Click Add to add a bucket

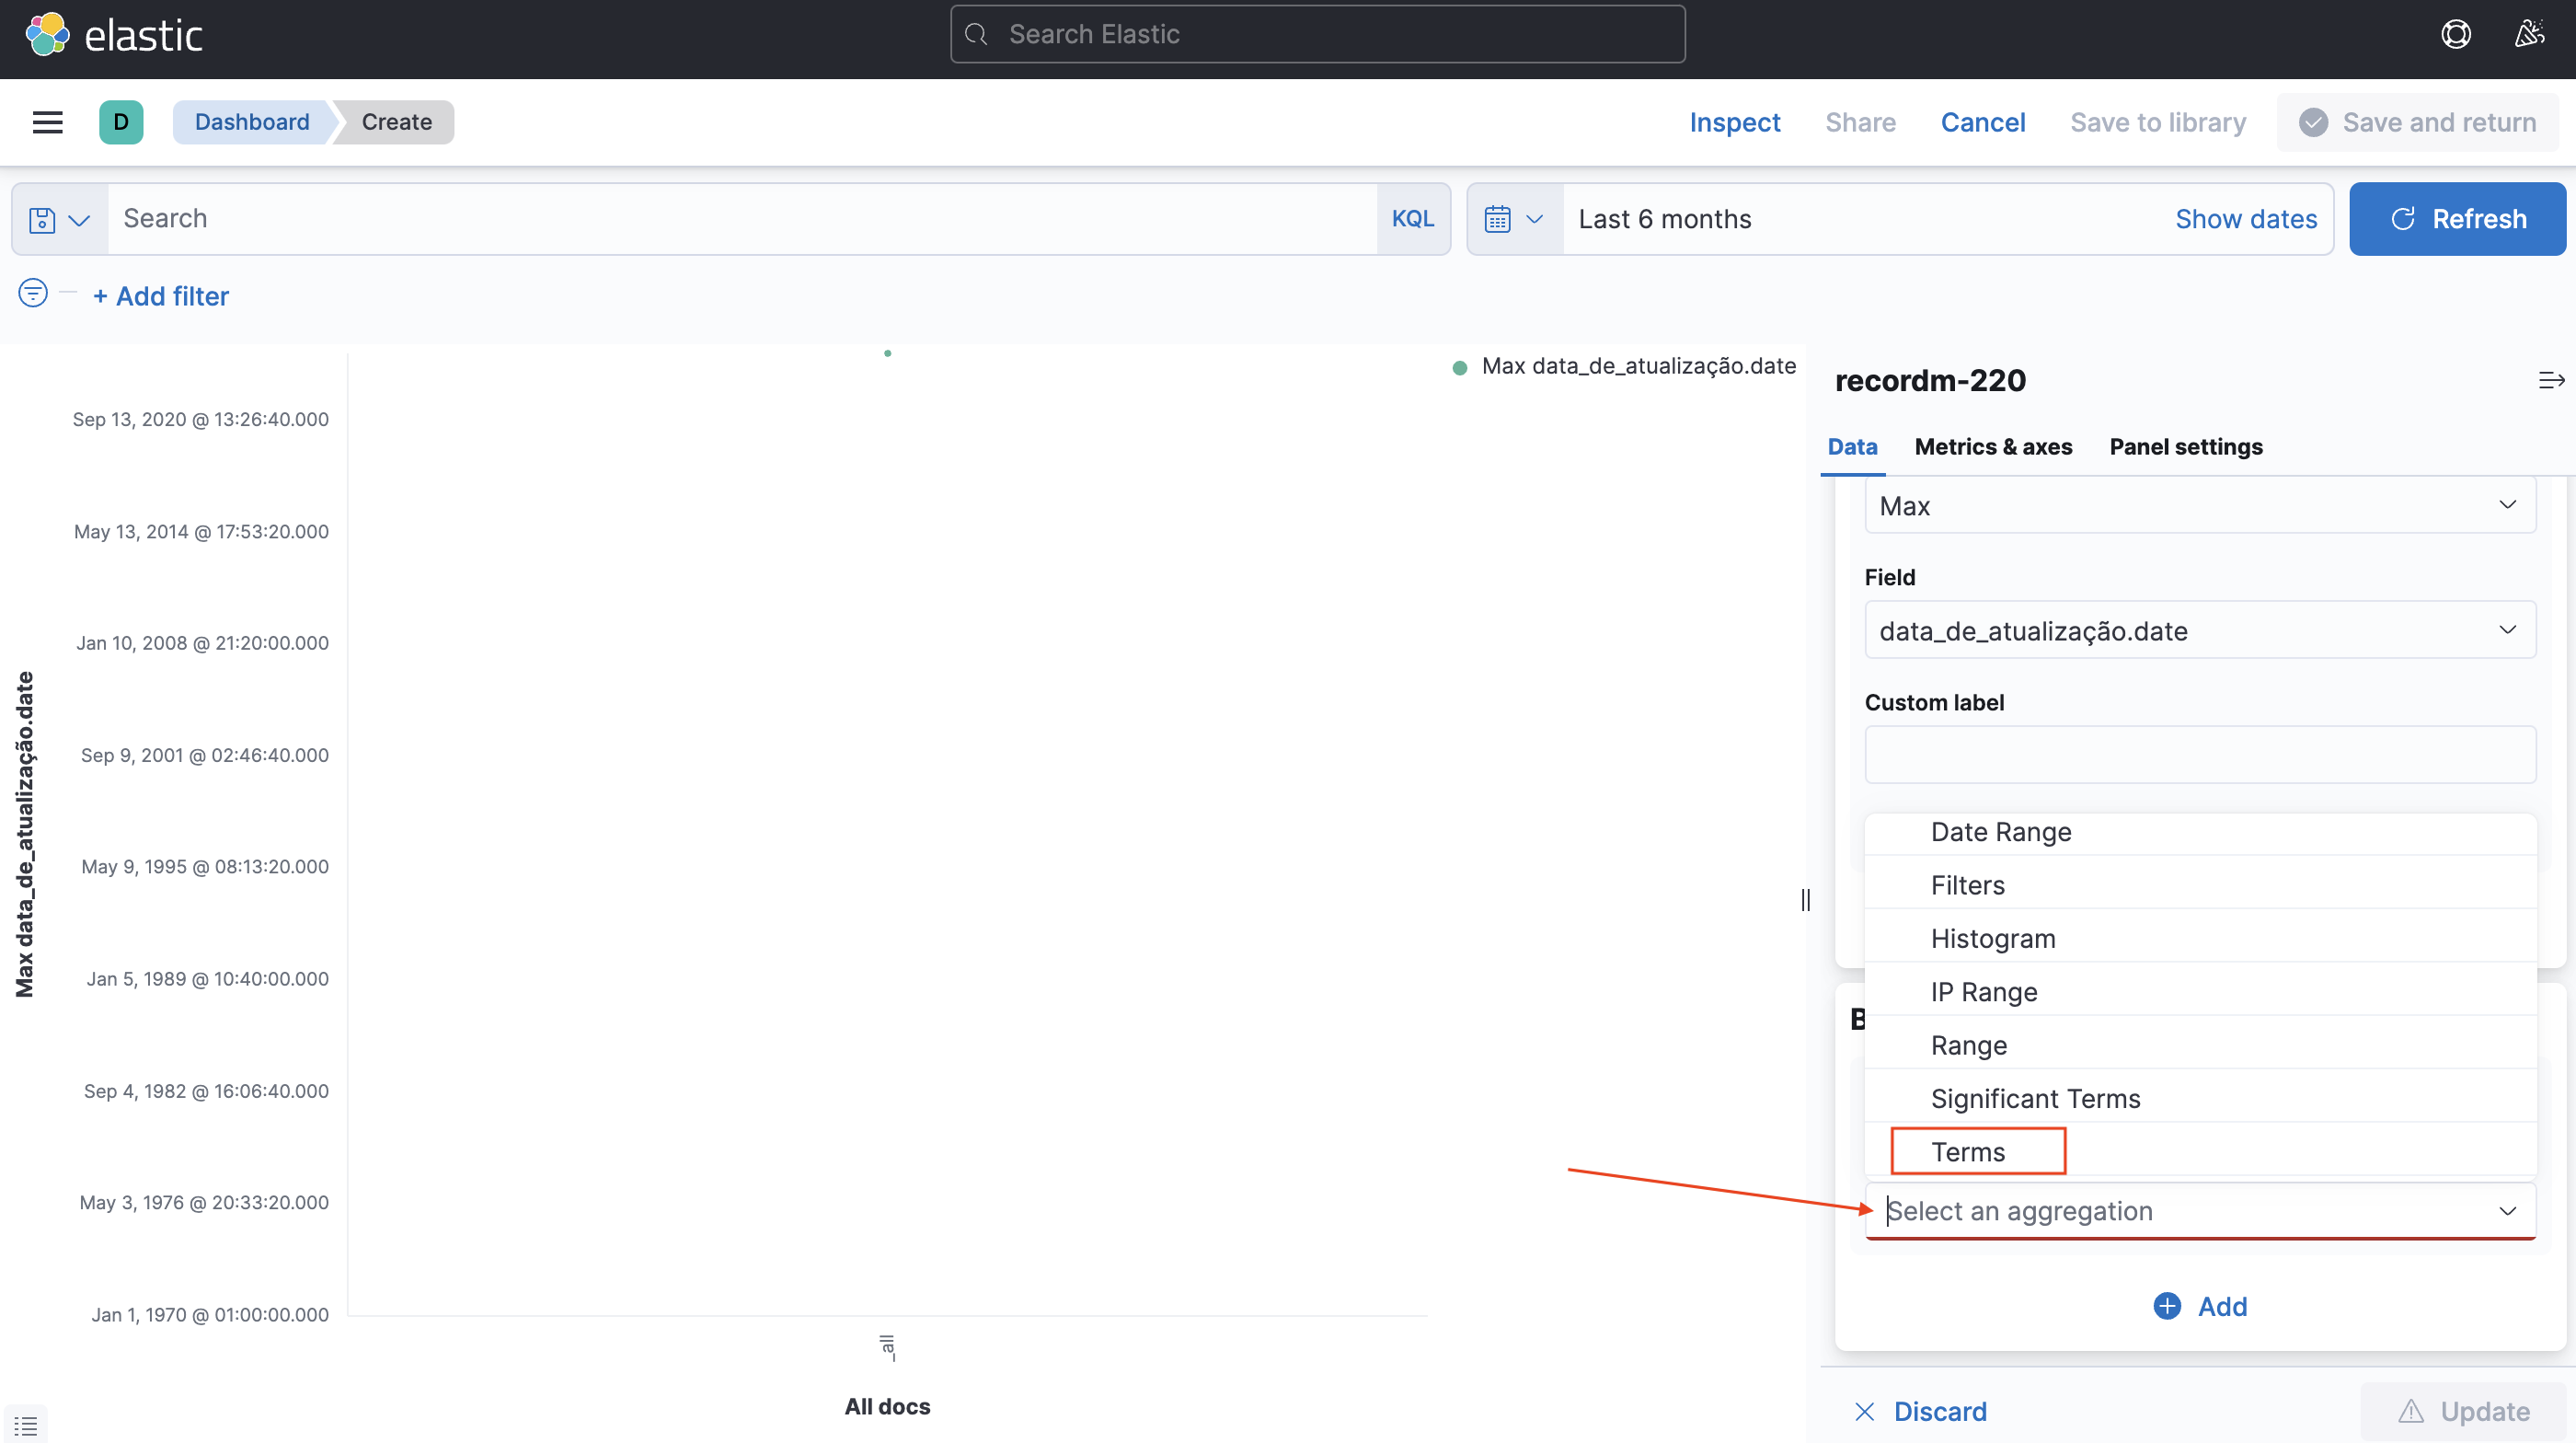(2199, 1306)
